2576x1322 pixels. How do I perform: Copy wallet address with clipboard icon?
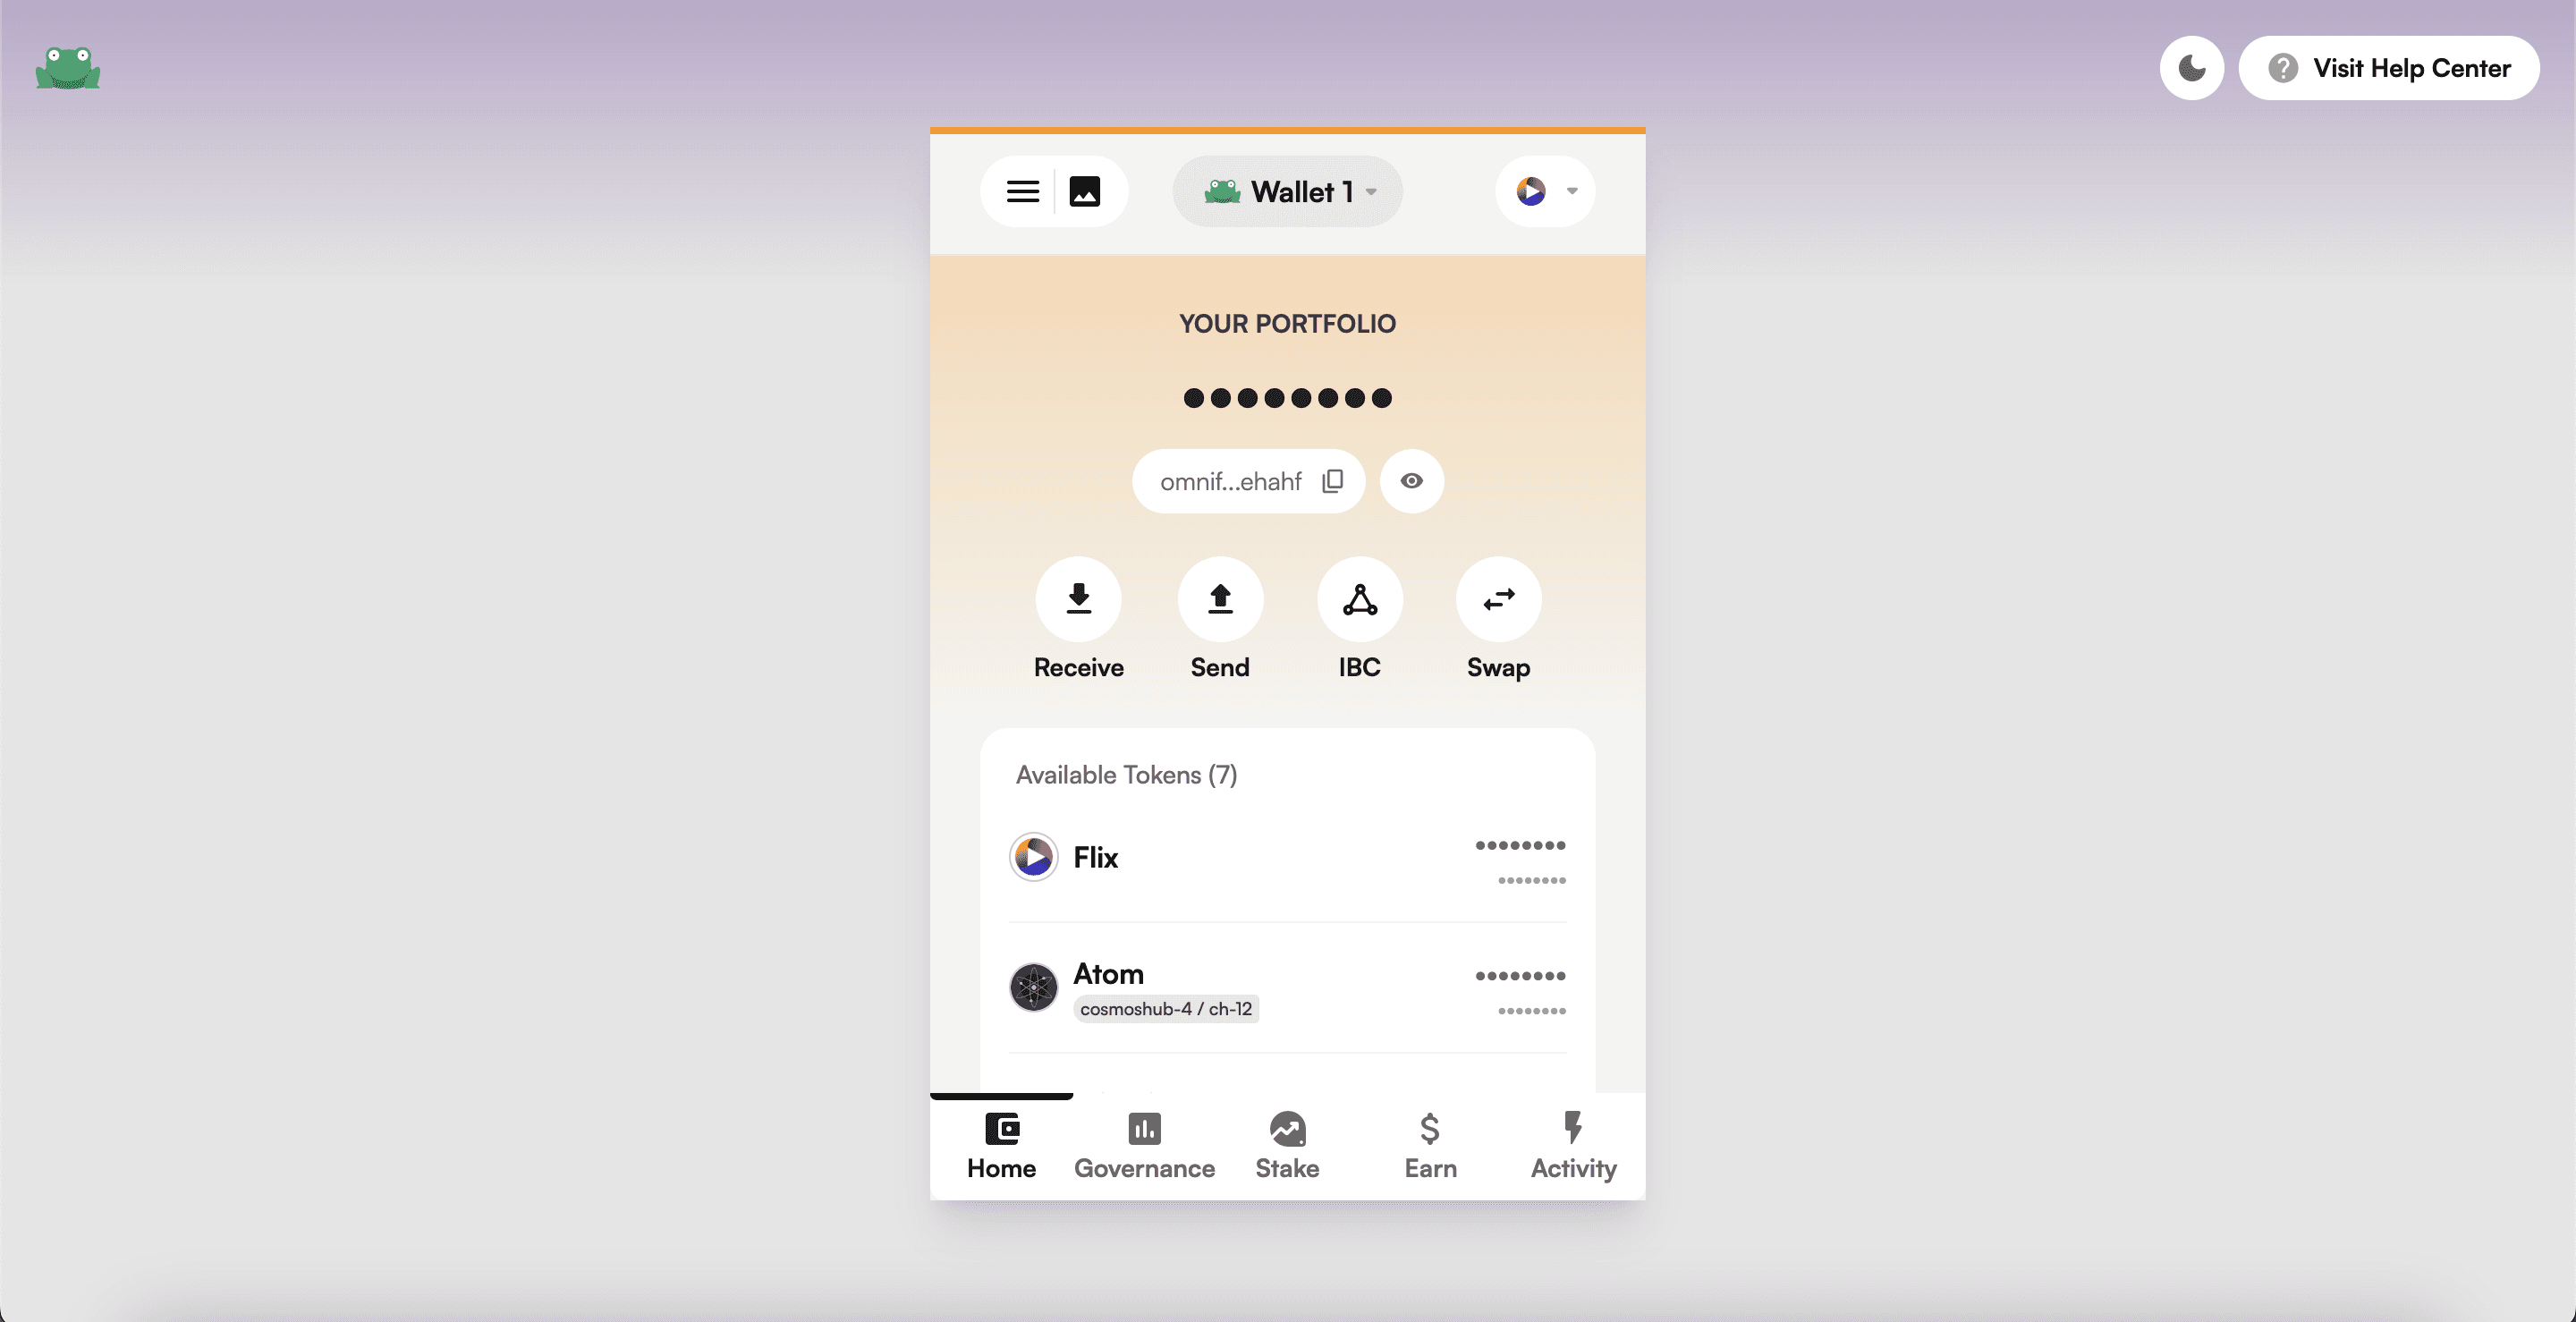(1332, 480)
